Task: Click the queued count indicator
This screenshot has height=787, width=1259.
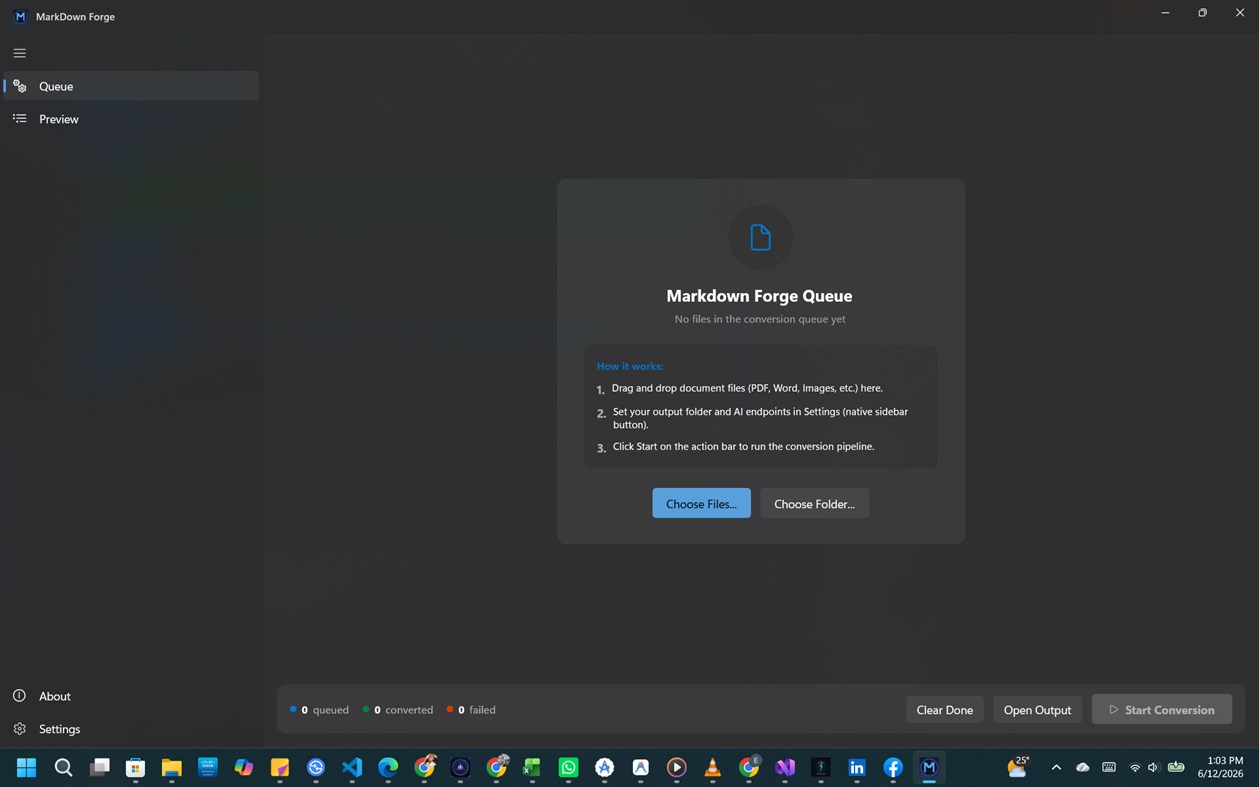Action: click(319, 710)
